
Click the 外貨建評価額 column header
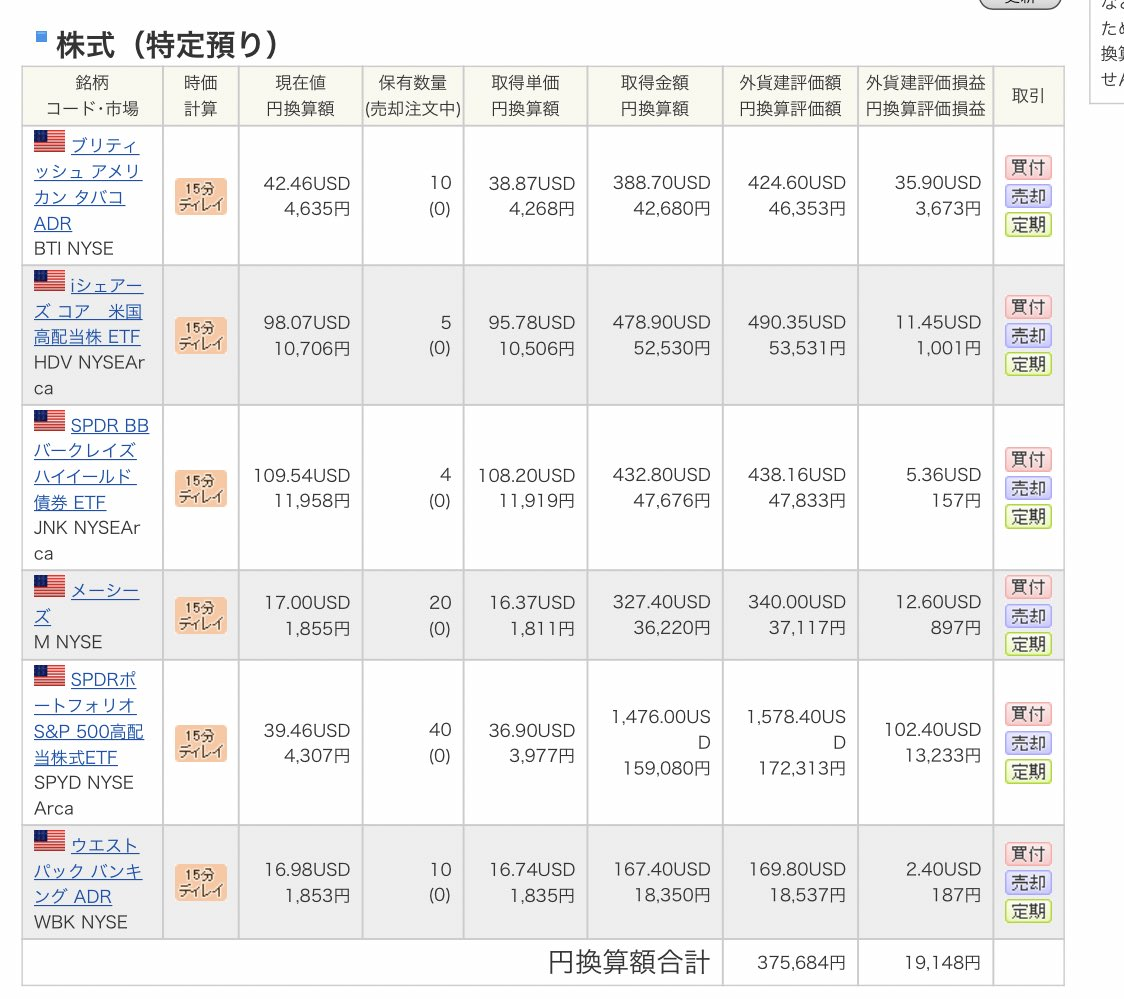790,96
